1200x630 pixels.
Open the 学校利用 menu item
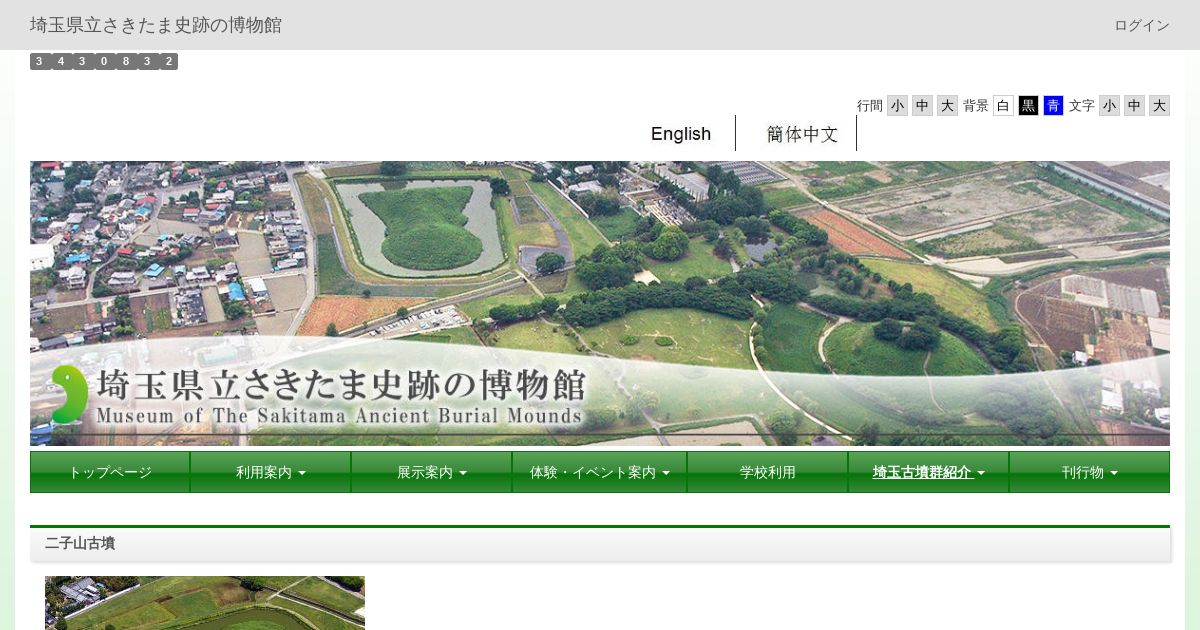(x=768, y=472)
